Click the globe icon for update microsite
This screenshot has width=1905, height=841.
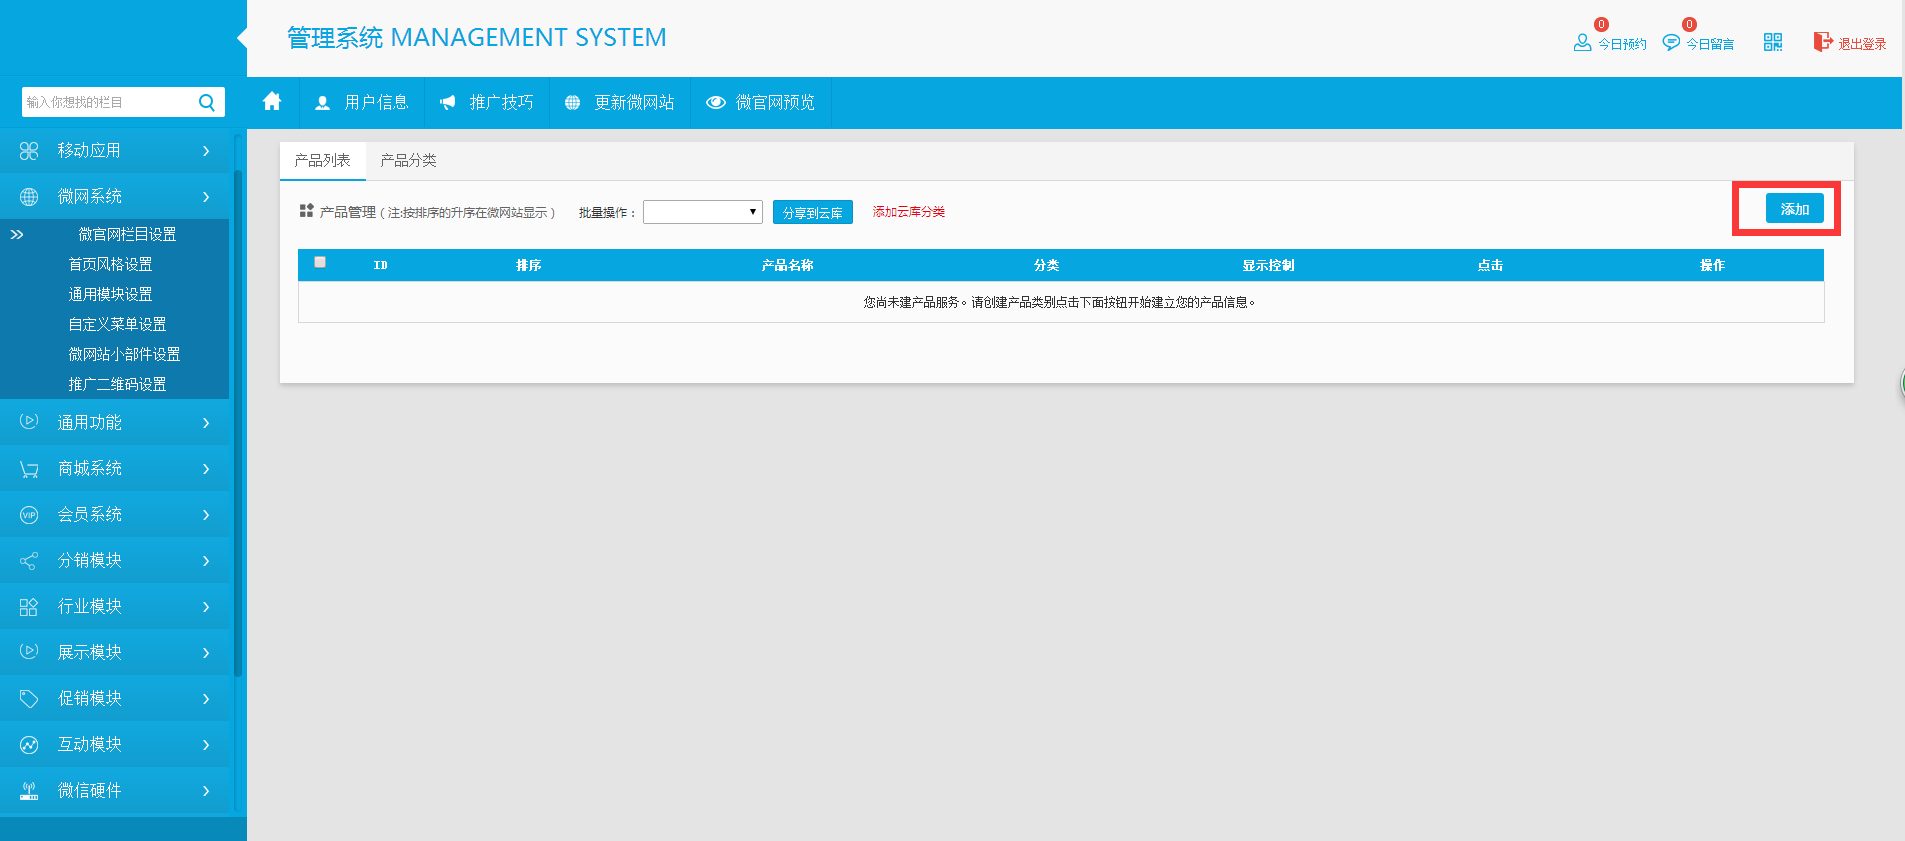click(572, 103)
